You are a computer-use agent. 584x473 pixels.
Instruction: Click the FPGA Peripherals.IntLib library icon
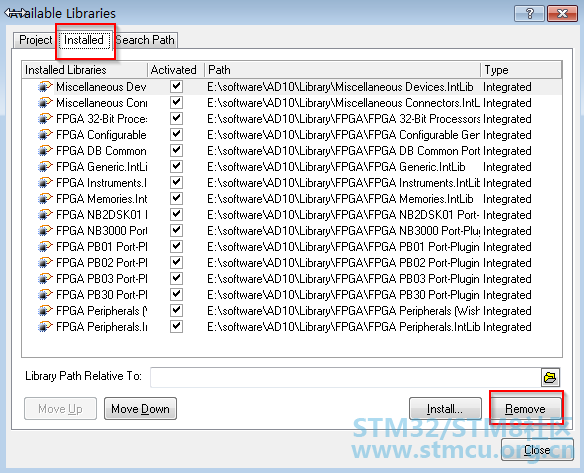tap(45, 327)
